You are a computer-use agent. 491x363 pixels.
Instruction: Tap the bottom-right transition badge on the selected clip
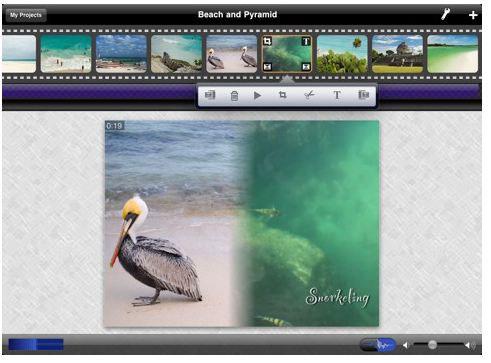306,67
